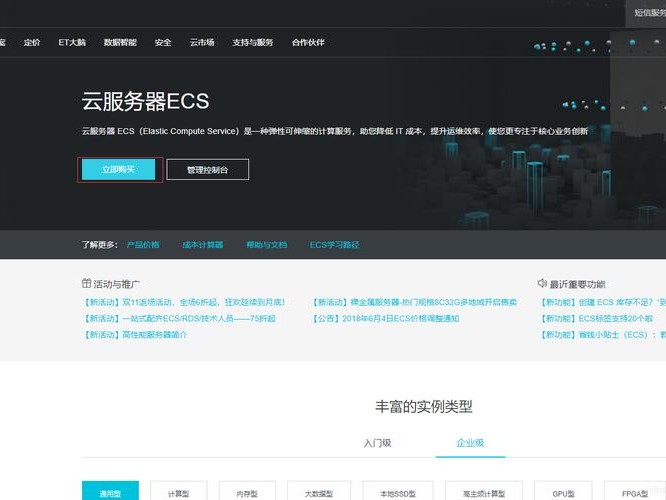
Task: Select the FPGA型 instance type
Action: click(635, 491)
